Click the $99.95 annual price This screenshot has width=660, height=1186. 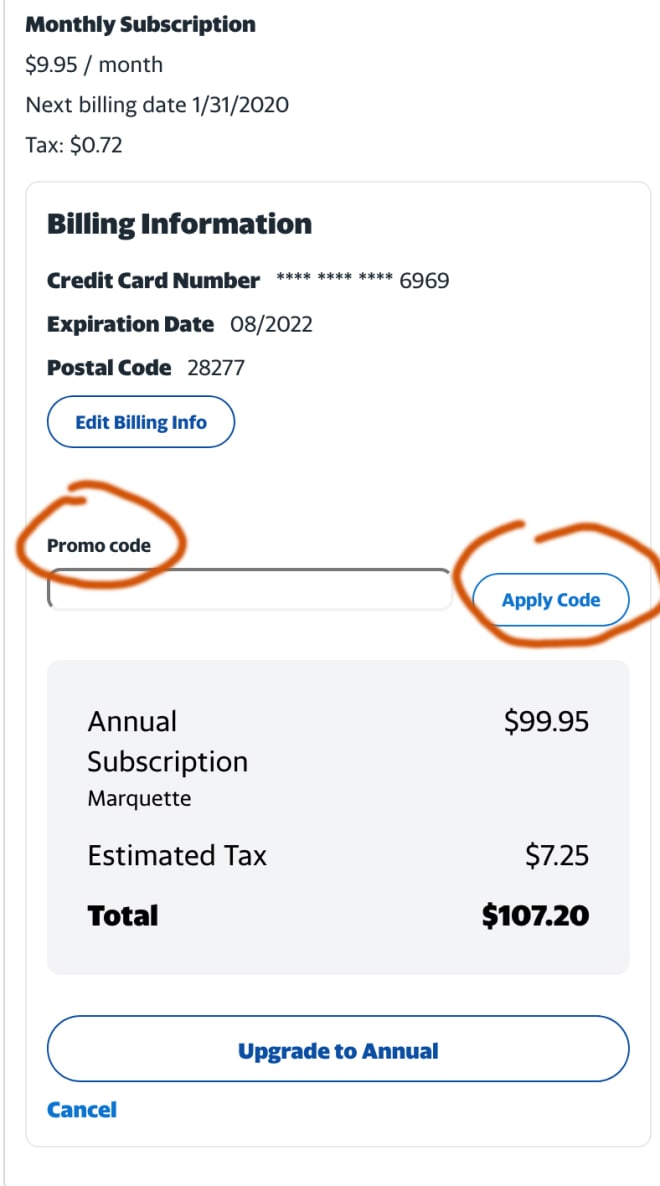tap(547, 722)
